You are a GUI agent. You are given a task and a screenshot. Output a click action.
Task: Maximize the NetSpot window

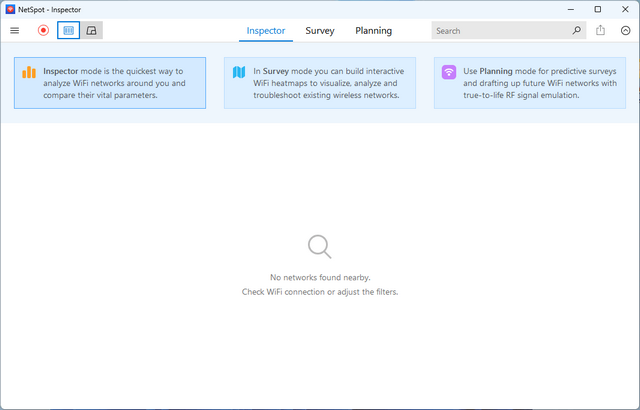598,9
